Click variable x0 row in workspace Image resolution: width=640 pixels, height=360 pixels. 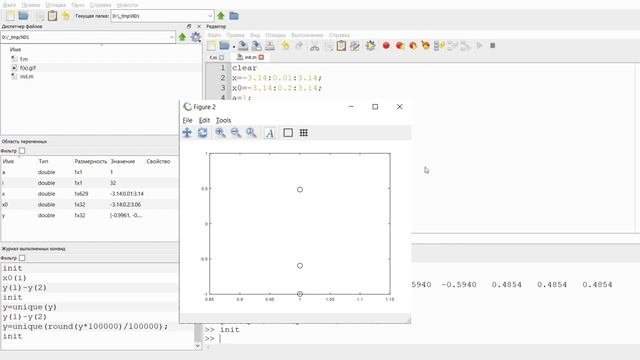90,204
